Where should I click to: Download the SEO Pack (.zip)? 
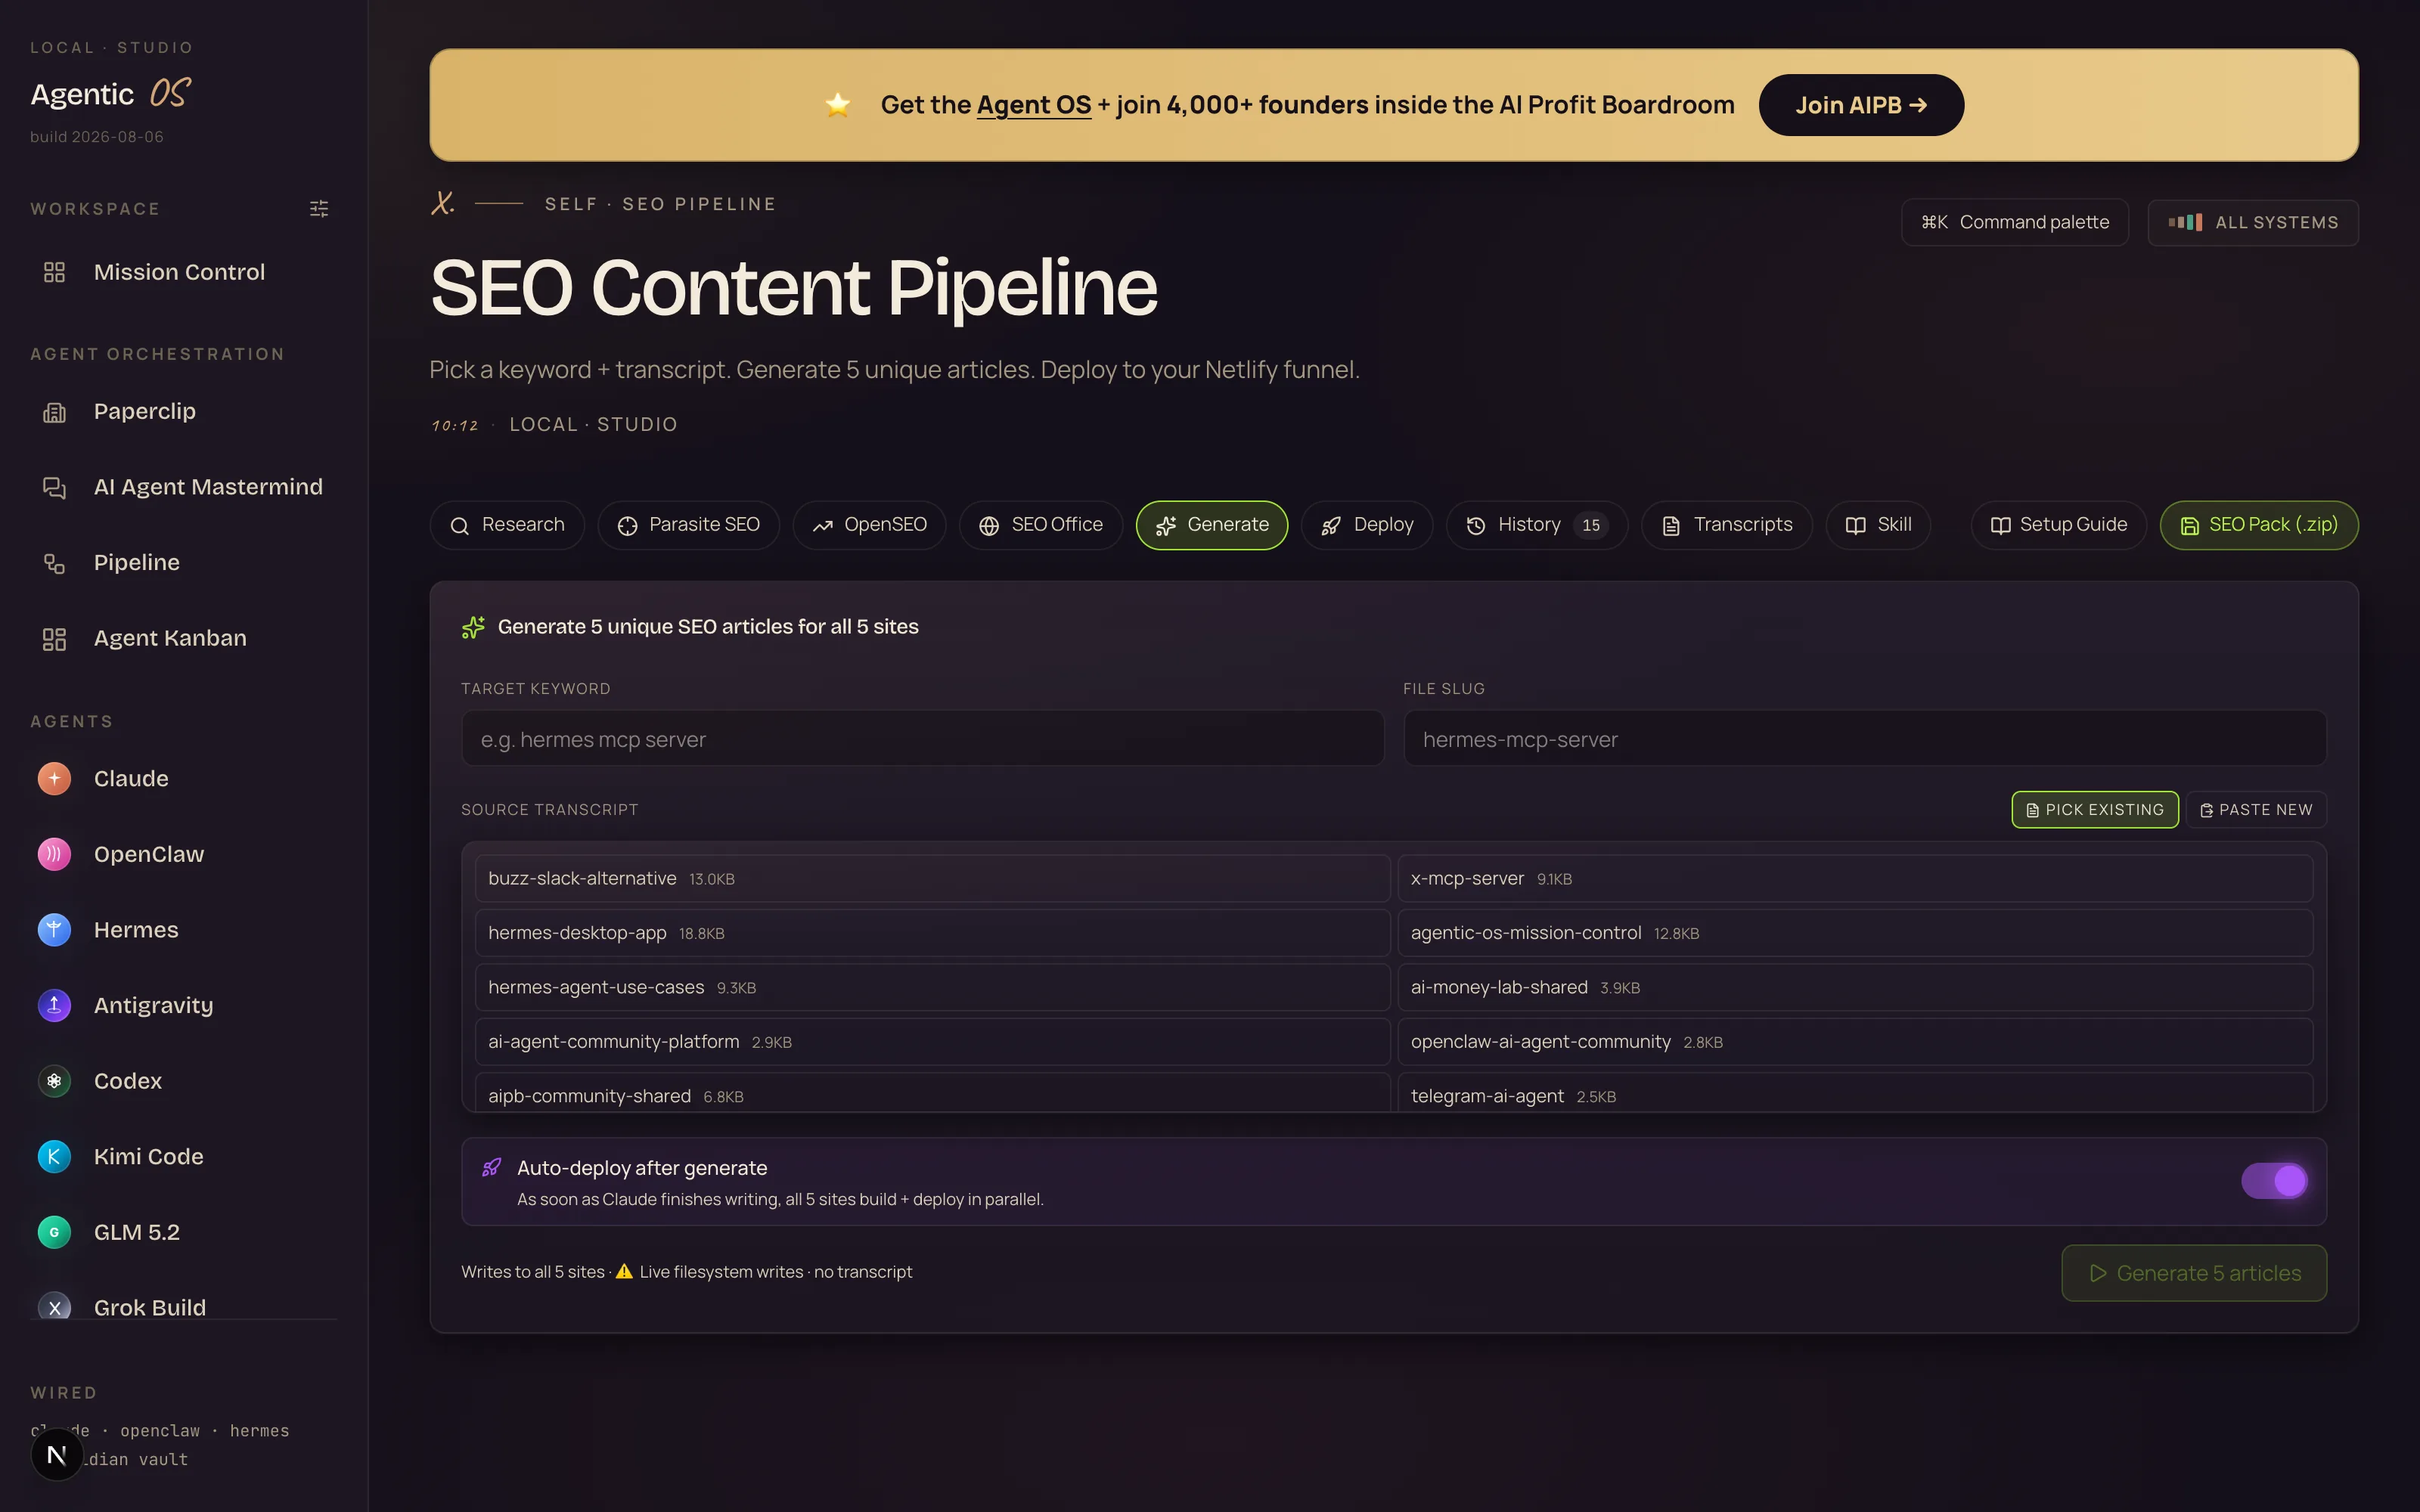2259,525
